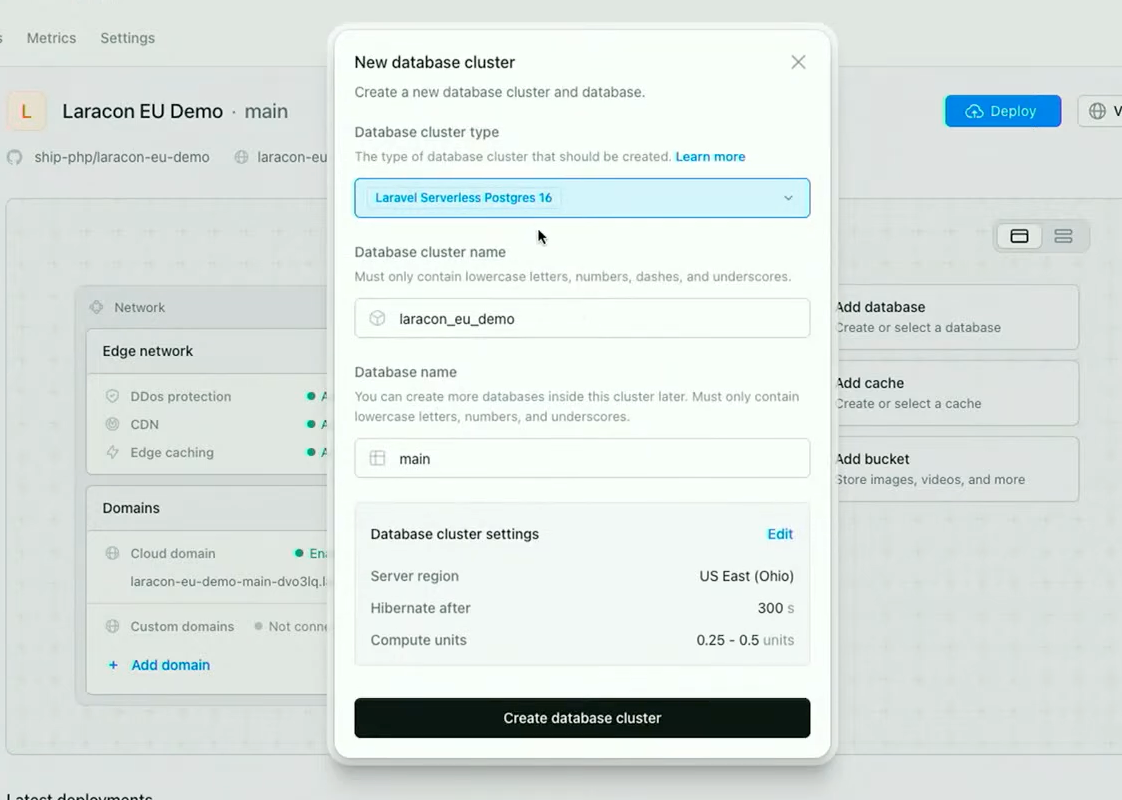The height and width of the screenshot is (800, 1122).
Task: Click the Custom domains globe icon
Action: 112,626
